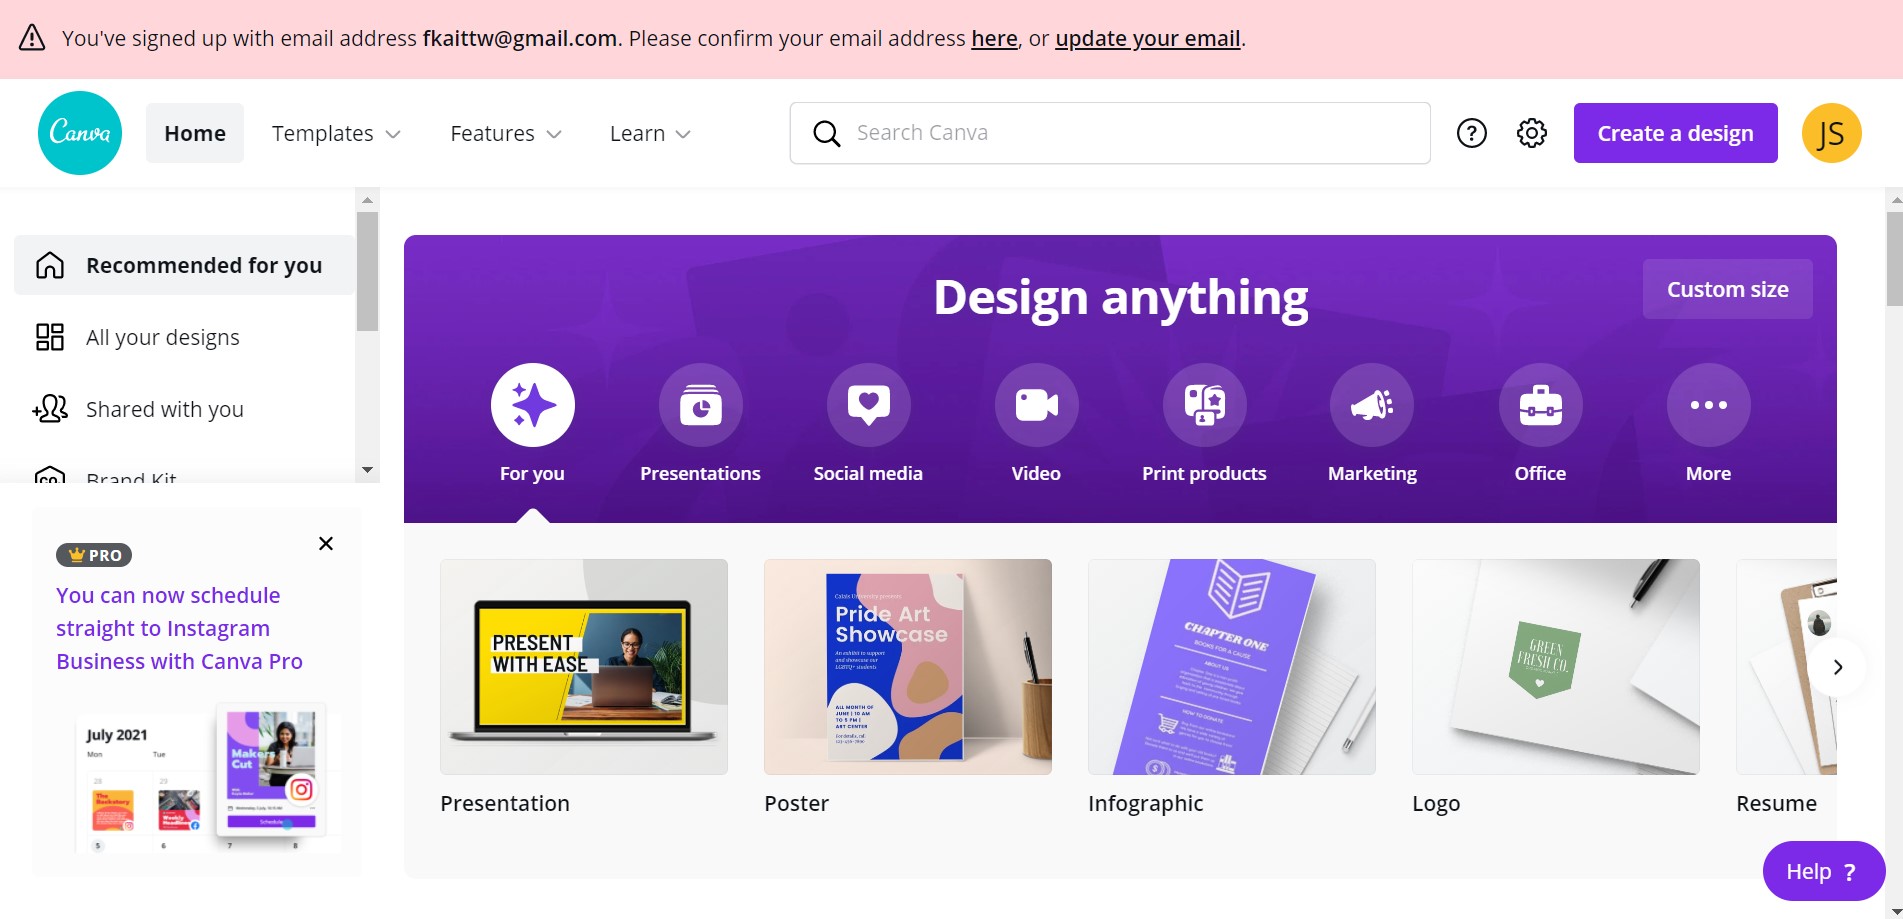Select the Presentations category icon
This screenshot has height=919, width=1903.
pos(700,405)
